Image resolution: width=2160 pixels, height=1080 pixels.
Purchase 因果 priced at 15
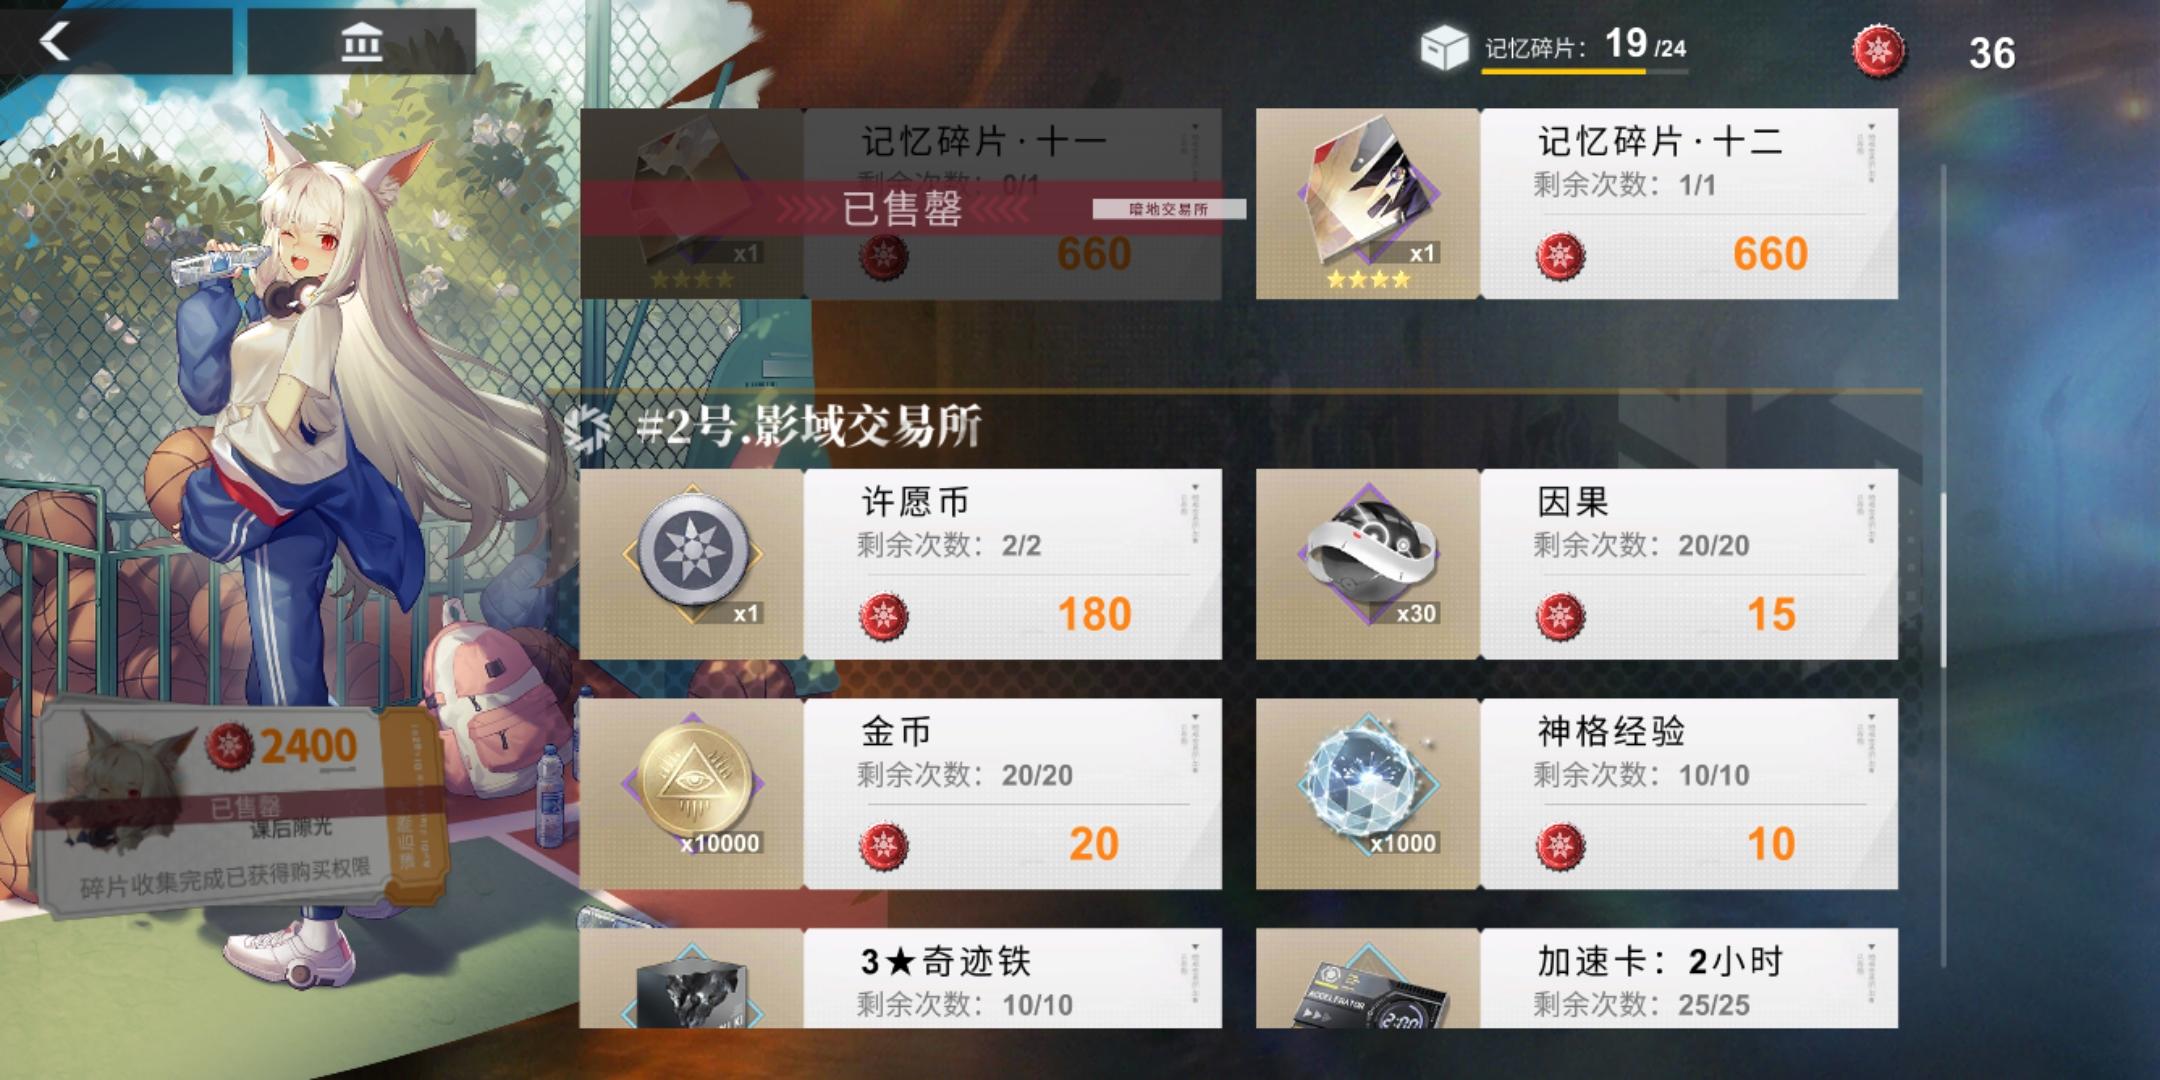1689,614
